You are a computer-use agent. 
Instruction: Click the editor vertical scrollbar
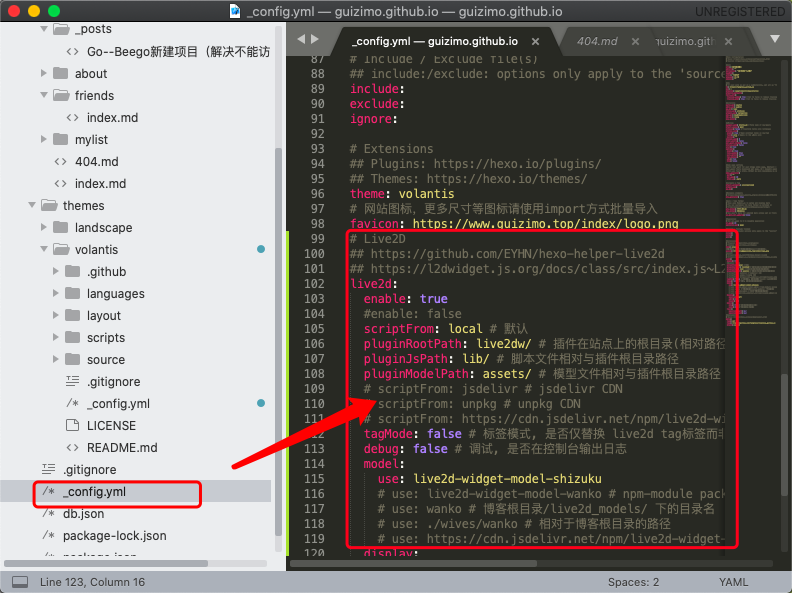tap(784, 434)
